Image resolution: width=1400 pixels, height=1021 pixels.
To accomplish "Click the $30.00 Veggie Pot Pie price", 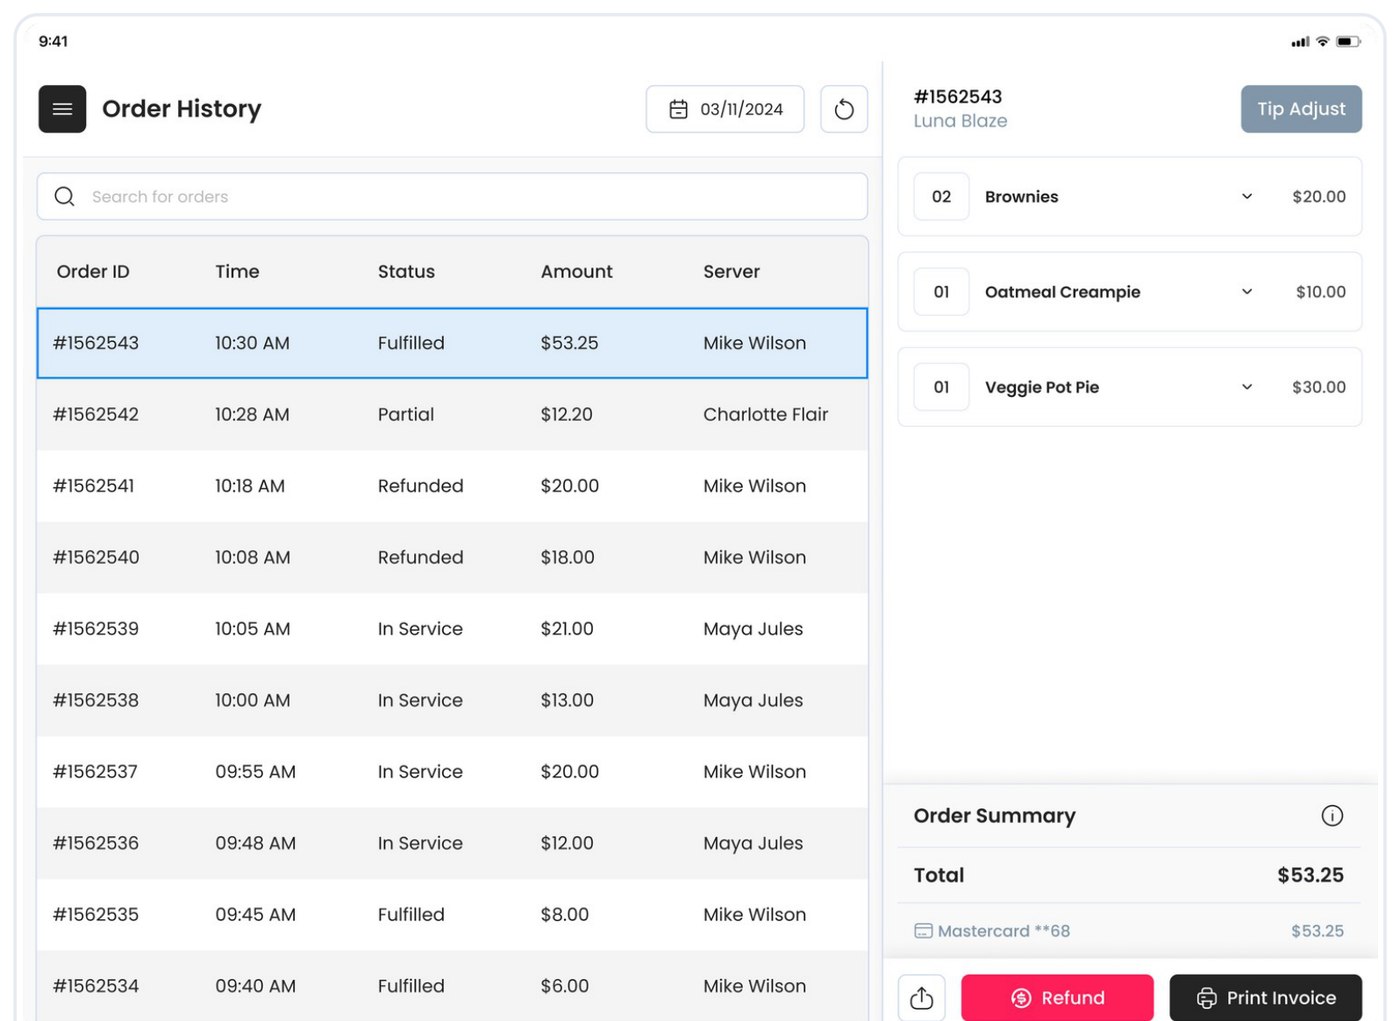I will click(x=1319, y=387).
